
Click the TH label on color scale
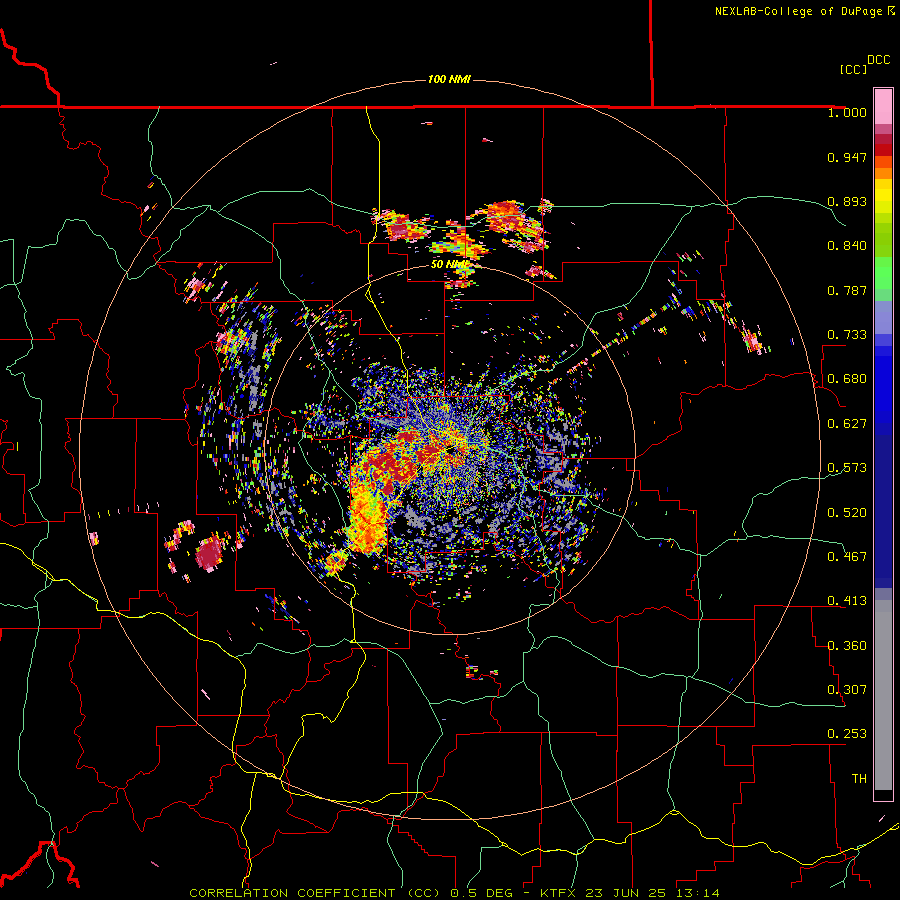click(859, 779)
